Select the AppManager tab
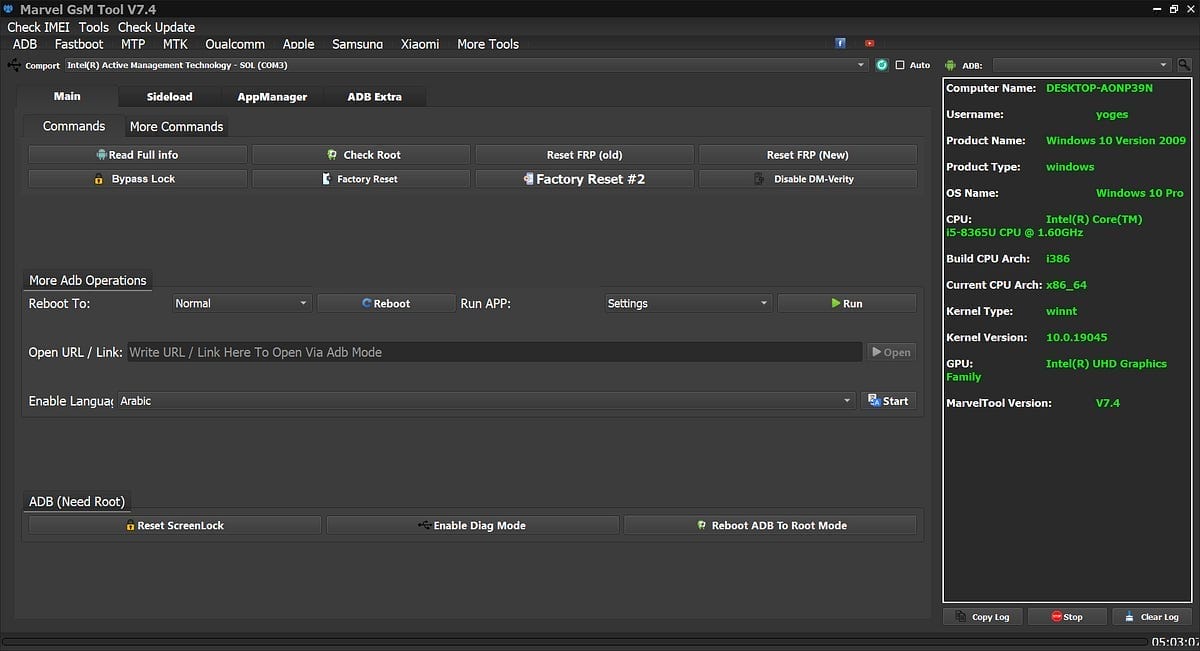Viewport: 1200px width, 651px height. pos(272,97)
